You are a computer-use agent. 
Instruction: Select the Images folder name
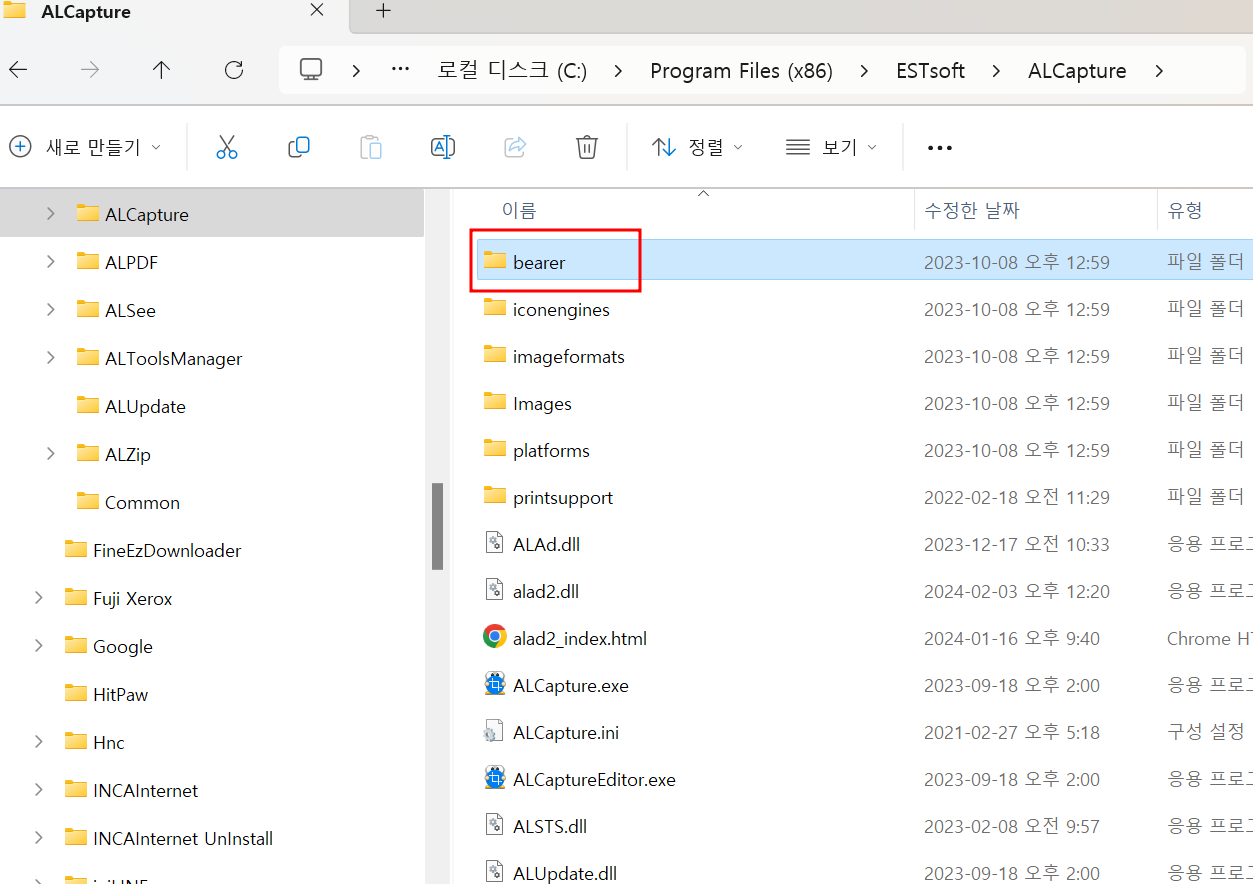click(542, 403)
